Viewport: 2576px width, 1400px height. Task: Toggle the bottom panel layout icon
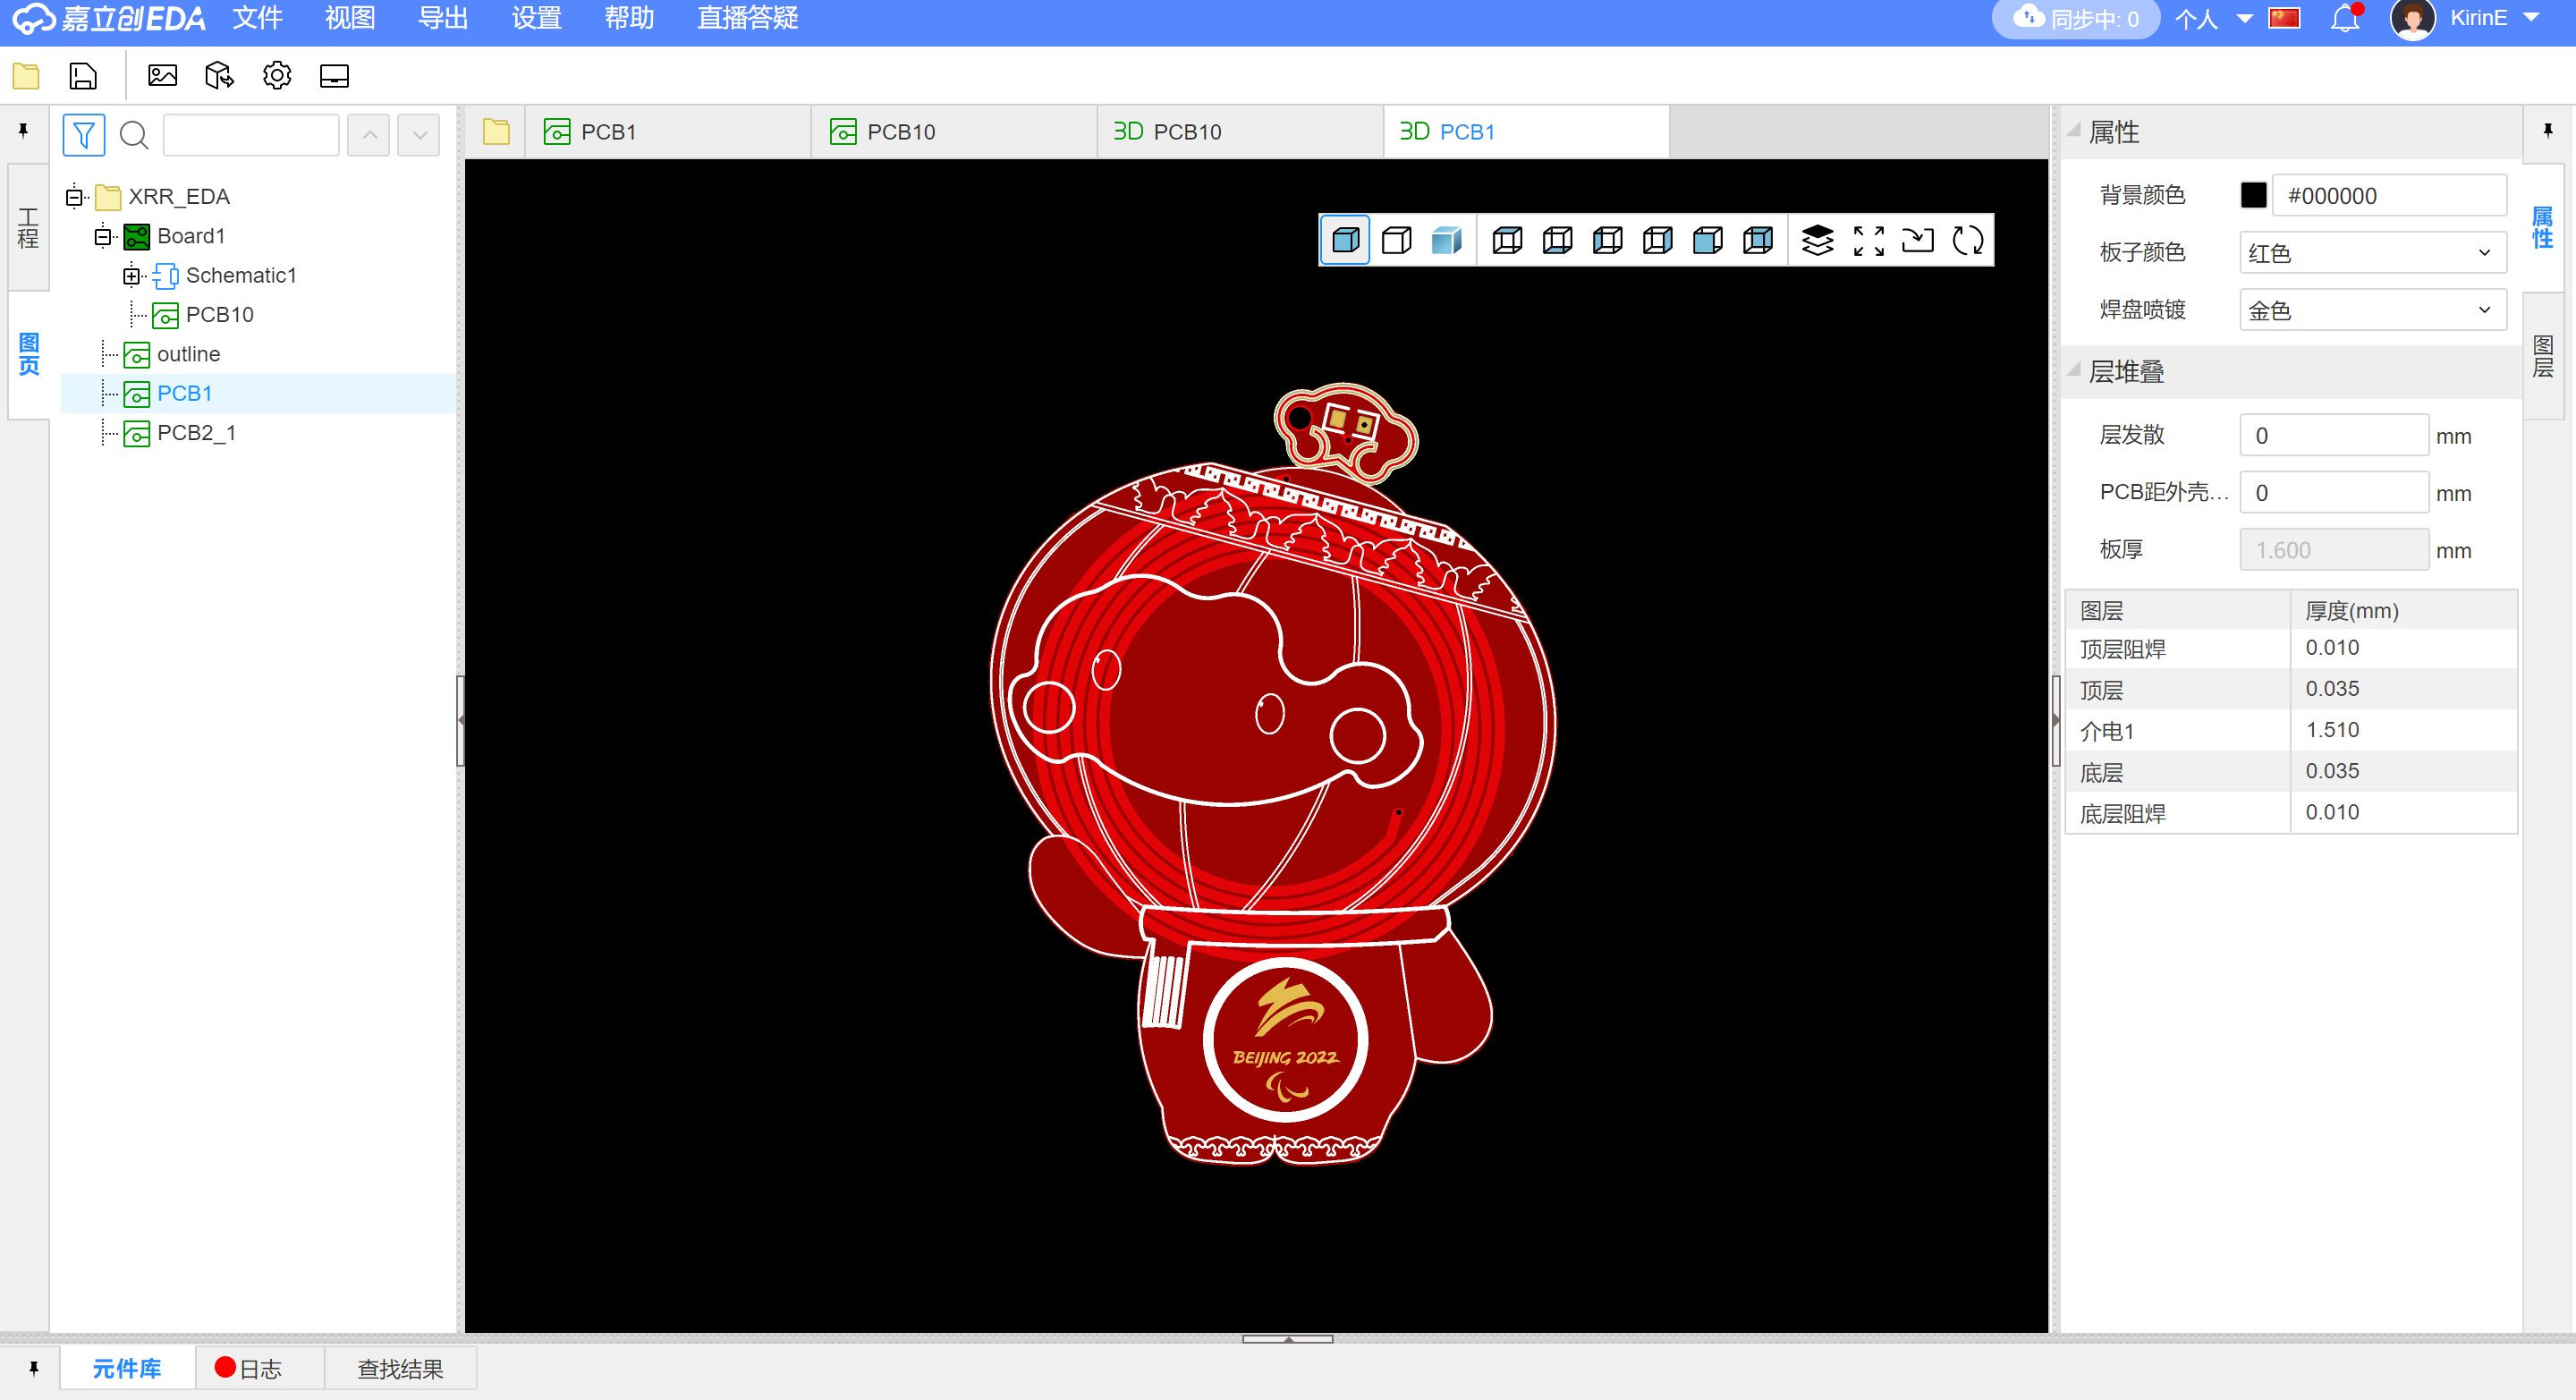click(x=334, y=76)
